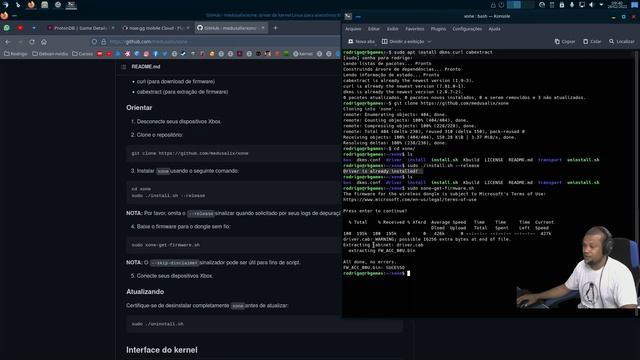Open the Steam bookmark icon

[184, 53]
